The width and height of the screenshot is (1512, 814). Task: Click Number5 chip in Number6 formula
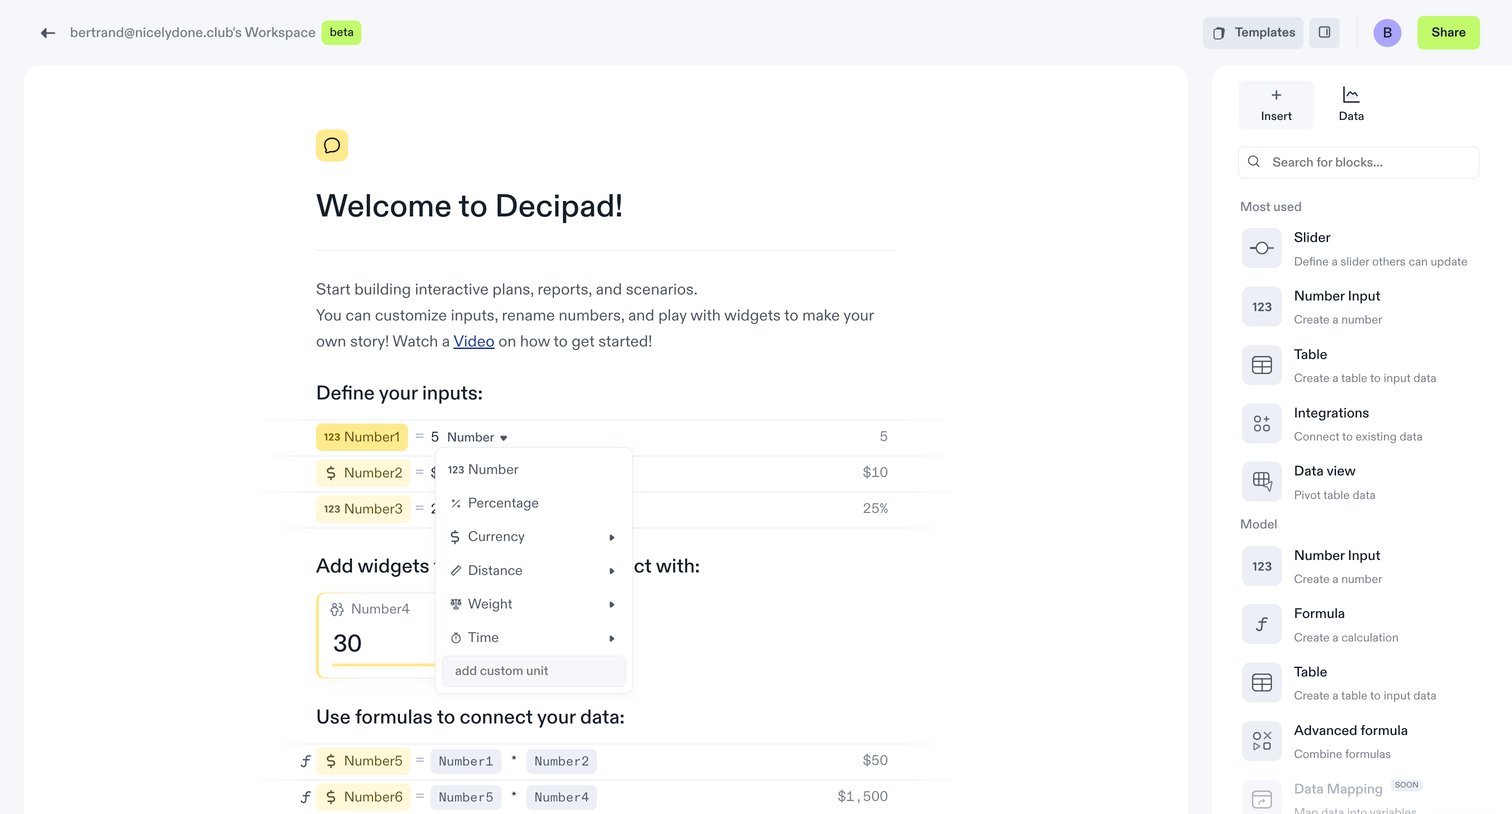pos(466,797)
